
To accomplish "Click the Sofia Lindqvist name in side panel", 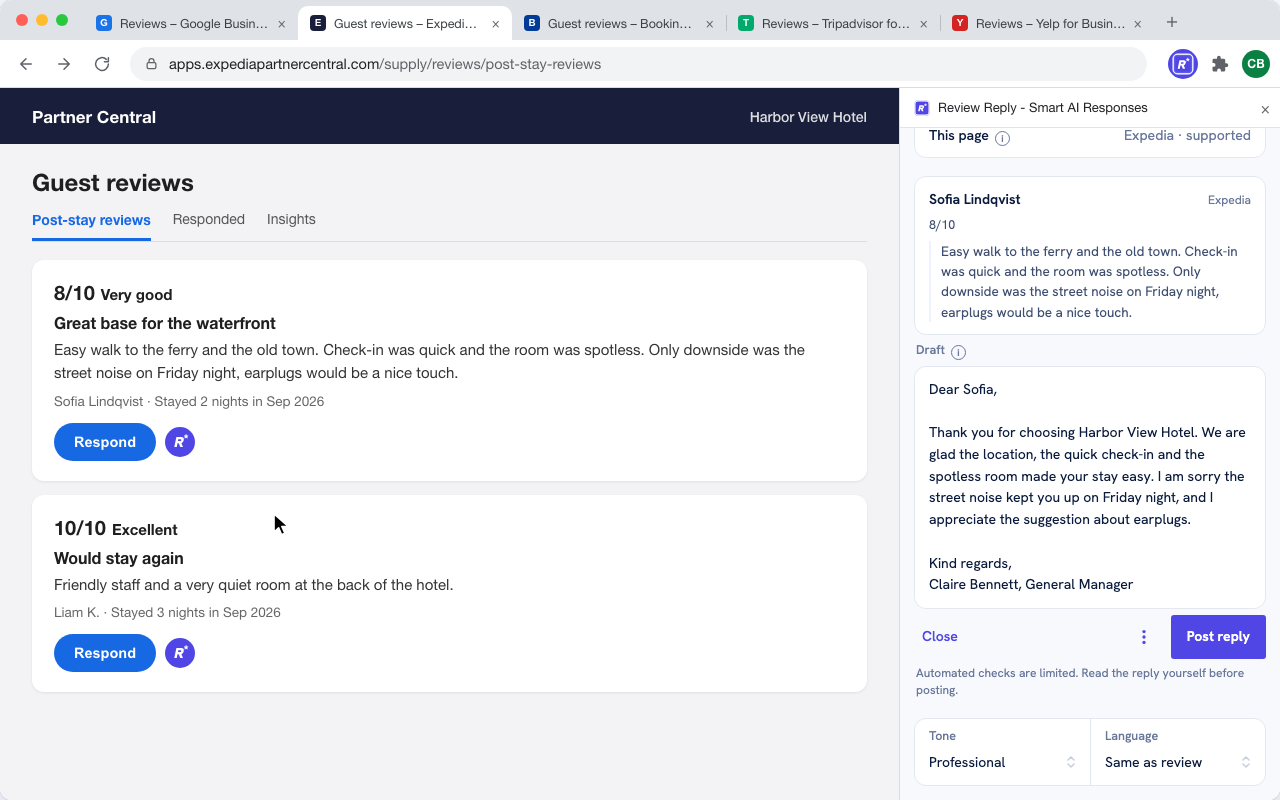I will (x=975, y=199).
